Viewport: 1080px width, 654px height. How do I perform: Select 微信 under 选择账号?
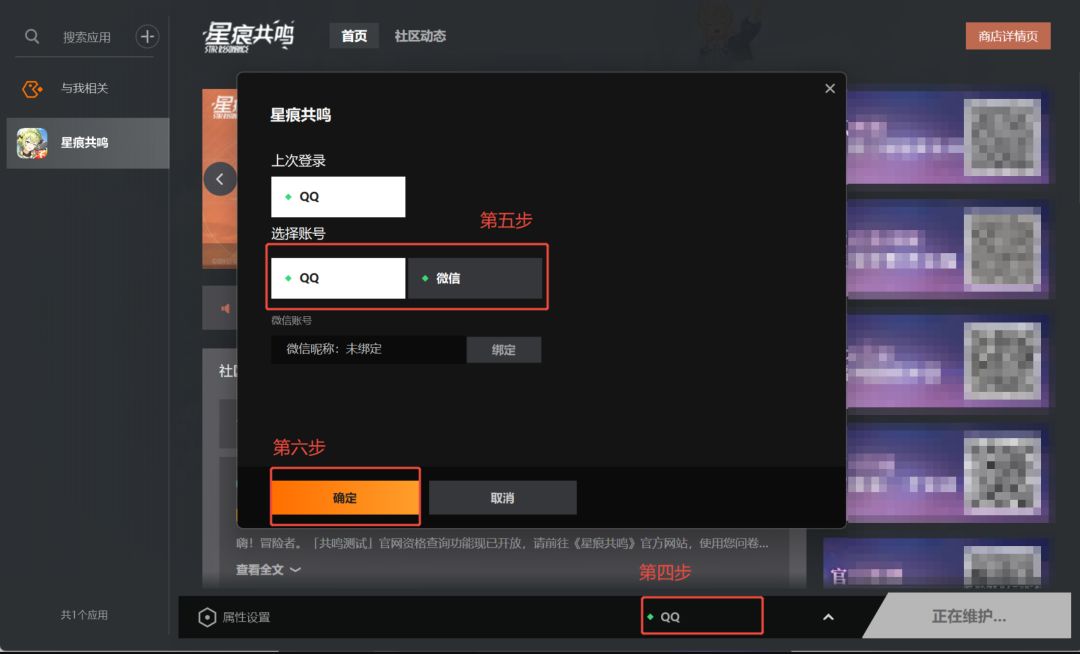coord(475,278)
